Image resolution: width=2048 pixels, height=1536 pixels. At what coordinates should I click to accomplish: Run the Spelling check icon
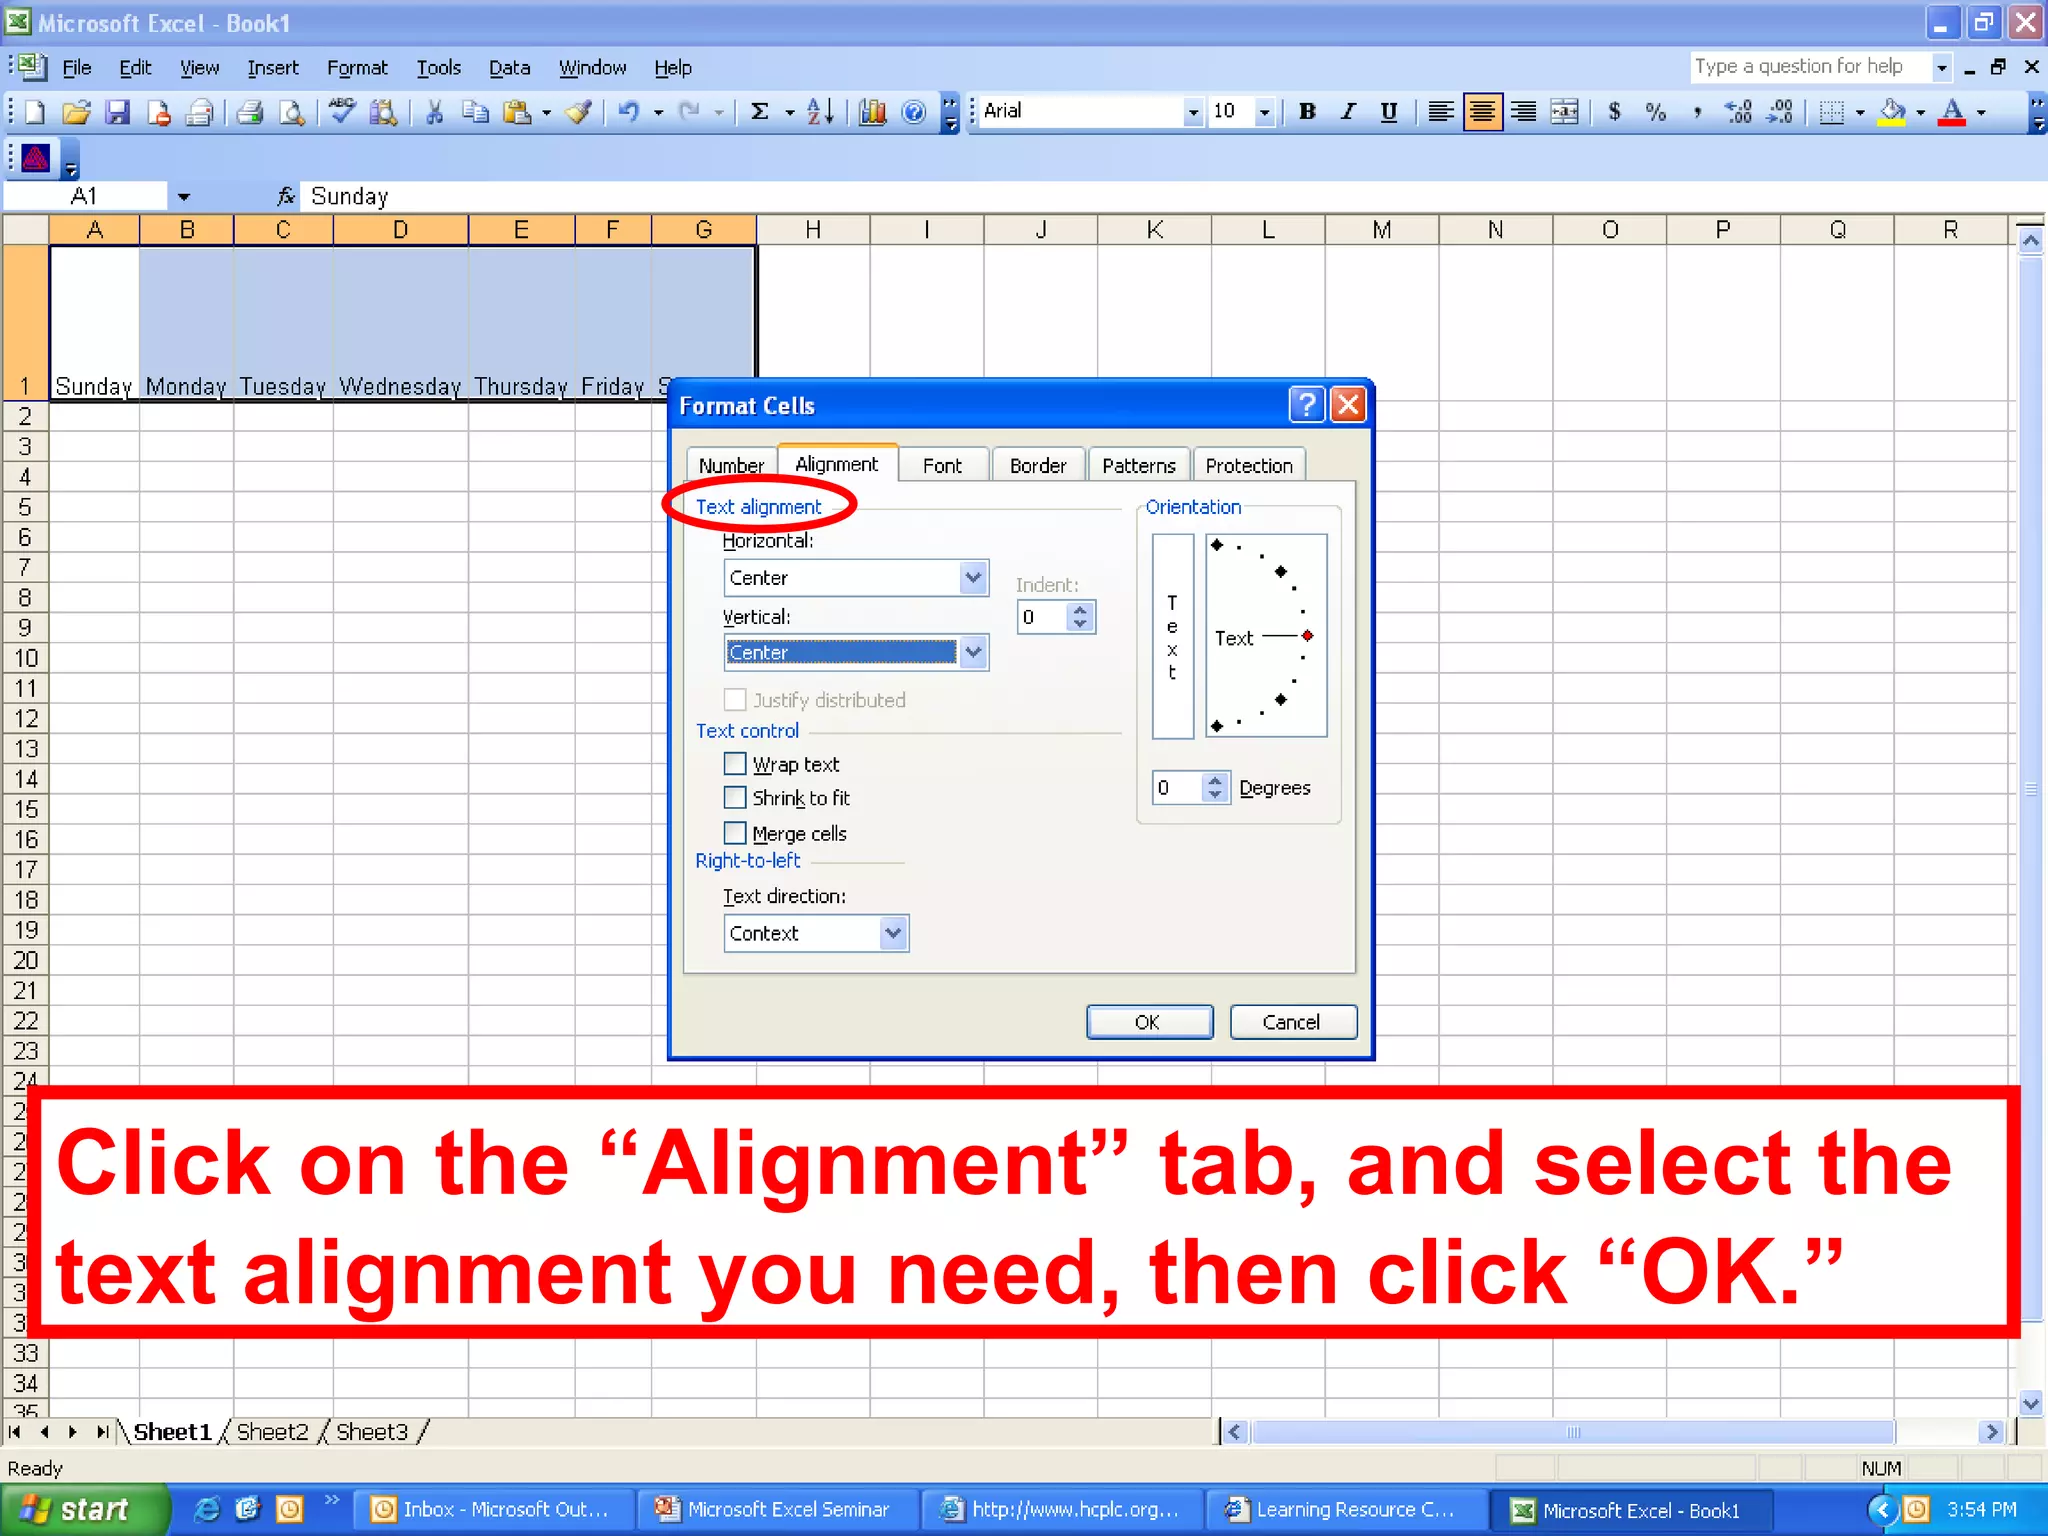(x=342, y=112)
